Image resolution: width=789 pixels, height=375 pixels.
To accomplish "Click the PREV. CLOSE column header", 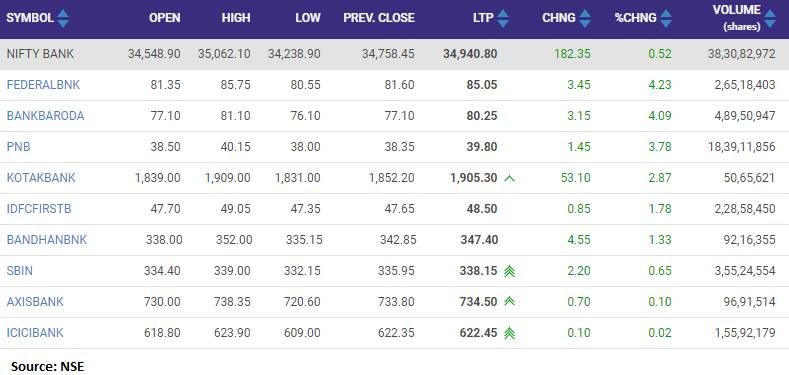I will pyautogui.click(x=379, y=18).
